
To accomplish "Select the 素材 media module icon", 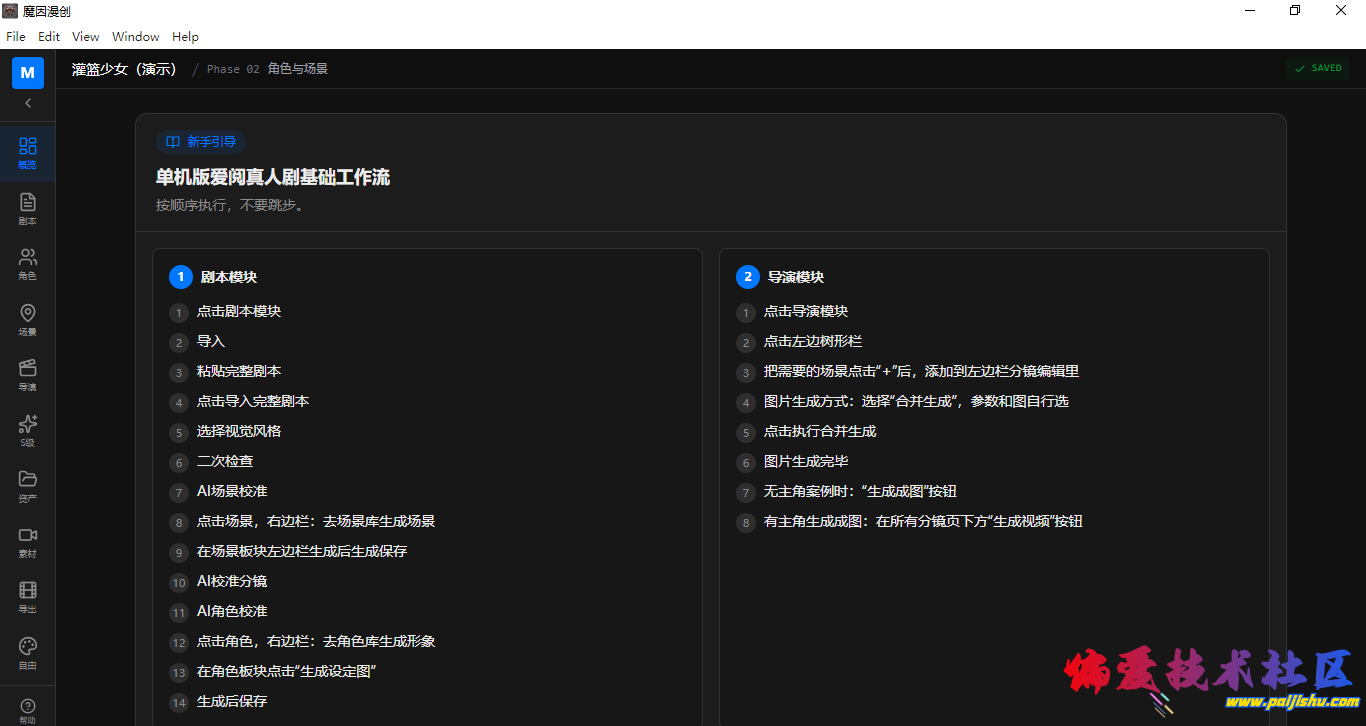I will (27, 542).
